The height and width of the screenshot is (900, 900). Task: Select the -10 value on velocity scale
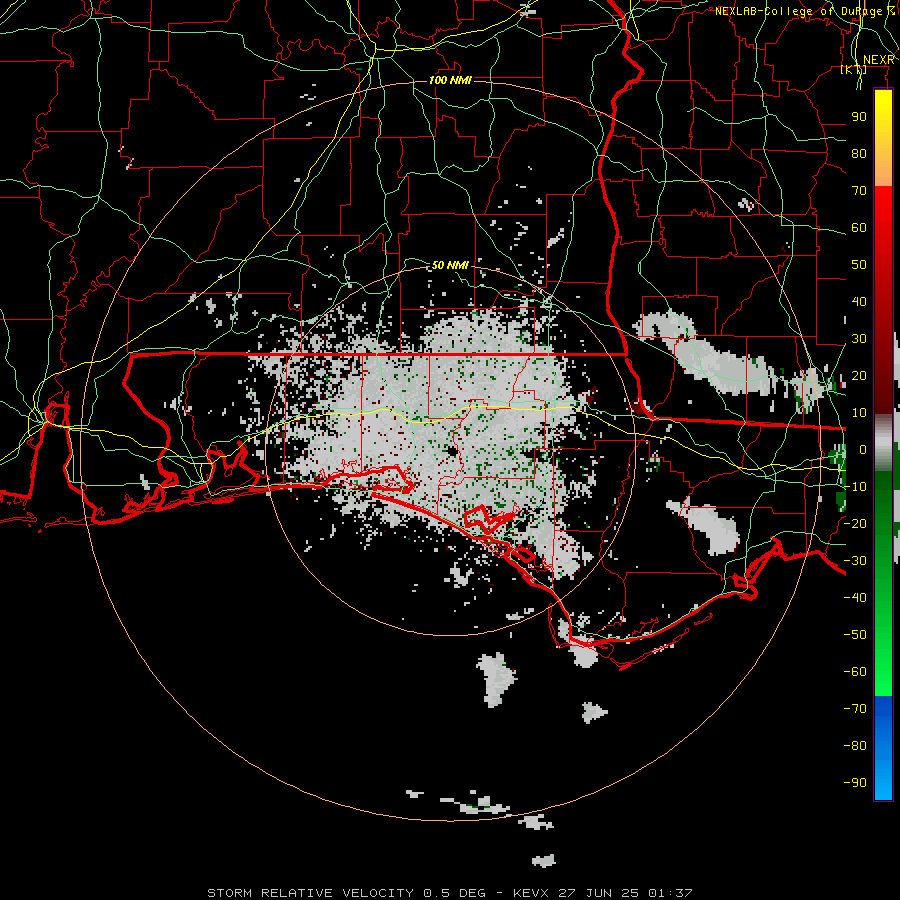855,487
